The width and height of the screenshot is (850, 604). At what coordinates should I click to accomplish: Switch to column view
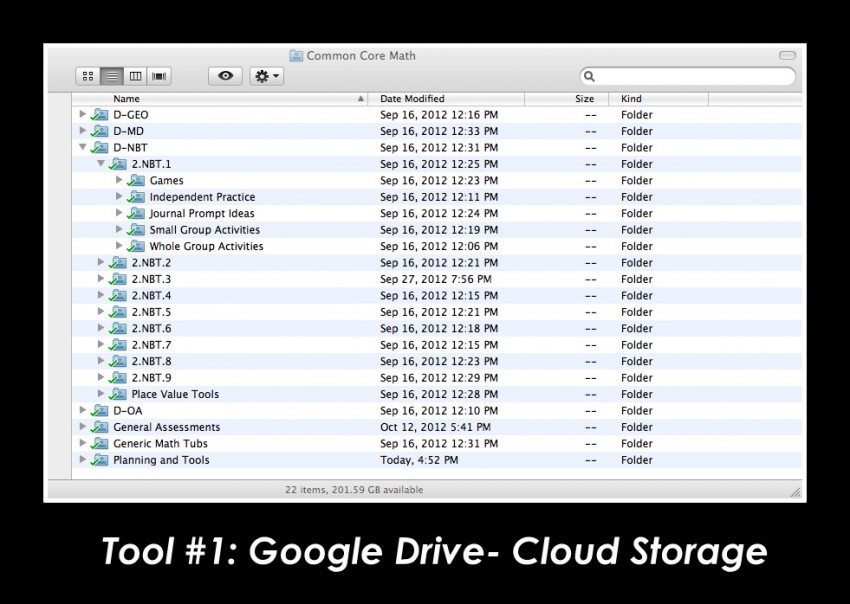pos(136,76)
